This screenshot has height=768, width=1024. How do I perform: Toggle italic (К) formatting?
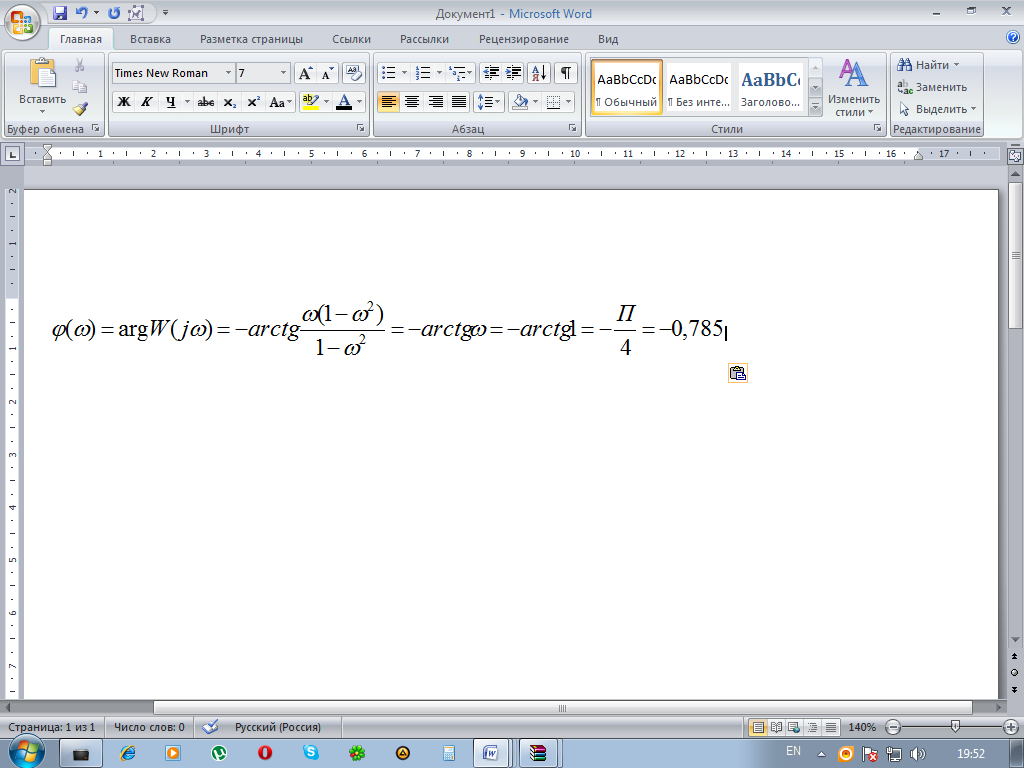coord(146,102)
